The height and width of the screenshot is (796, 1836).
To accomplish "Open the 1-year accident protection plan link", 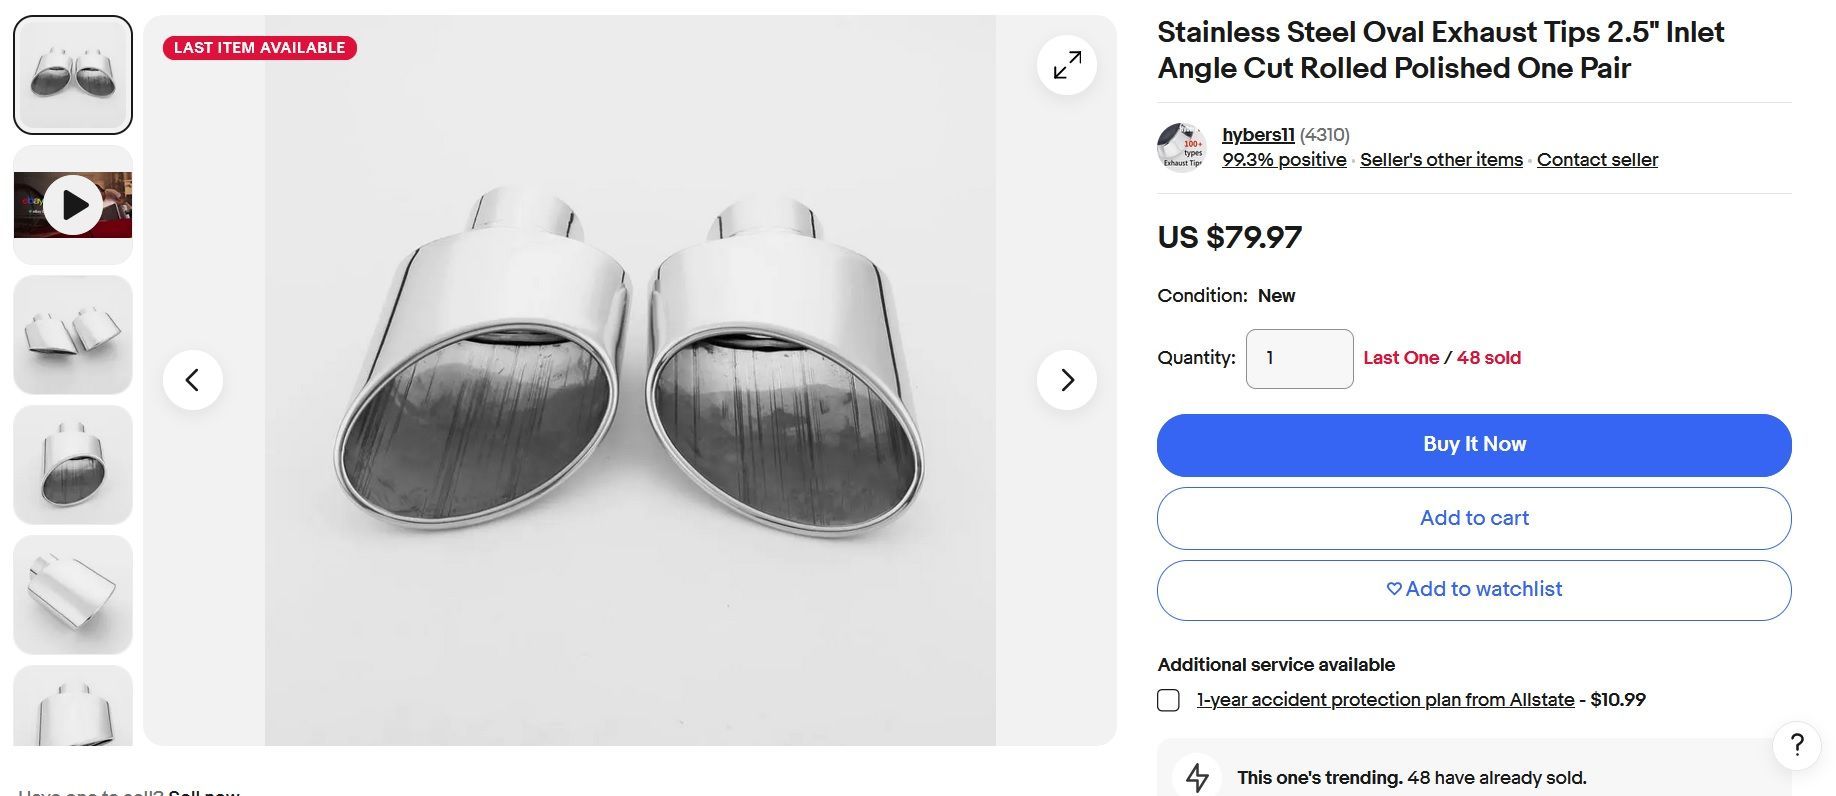I will [x=1385, y=700].
